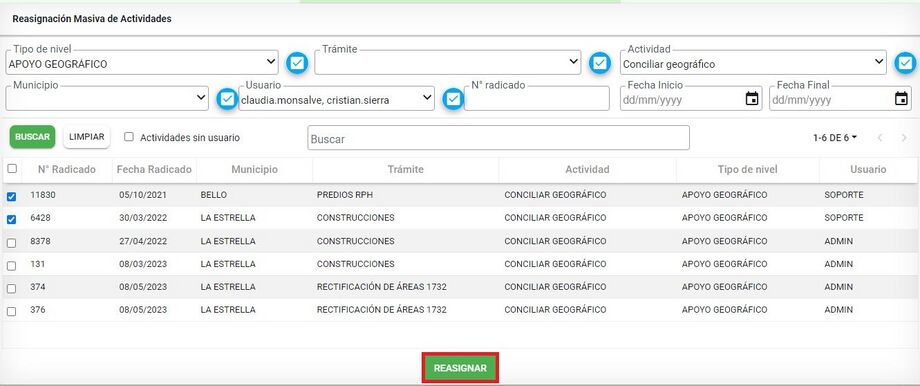
Task: Click ADMIN user in row 131
Action: [838, 264]
